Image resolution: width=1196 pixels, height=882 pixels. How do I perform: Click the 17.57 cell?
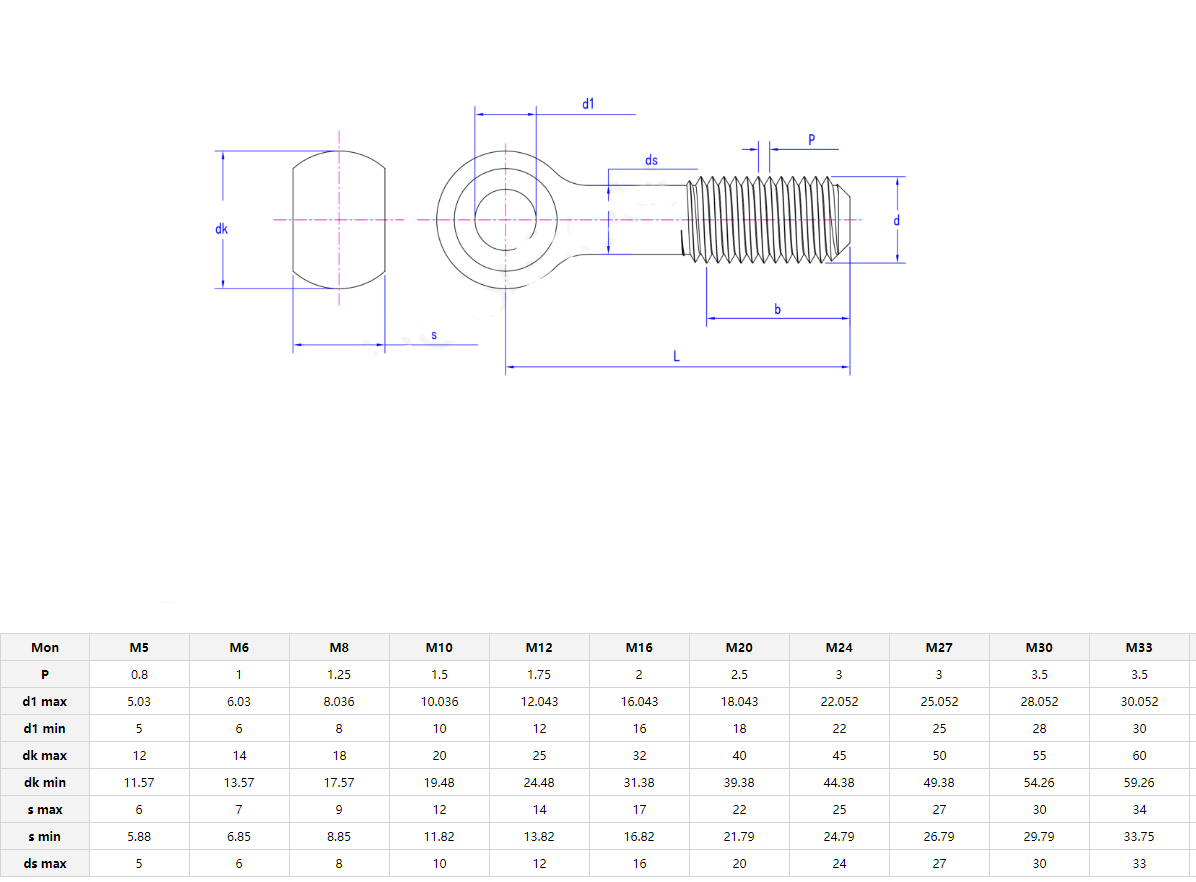[x=339, y=782]
